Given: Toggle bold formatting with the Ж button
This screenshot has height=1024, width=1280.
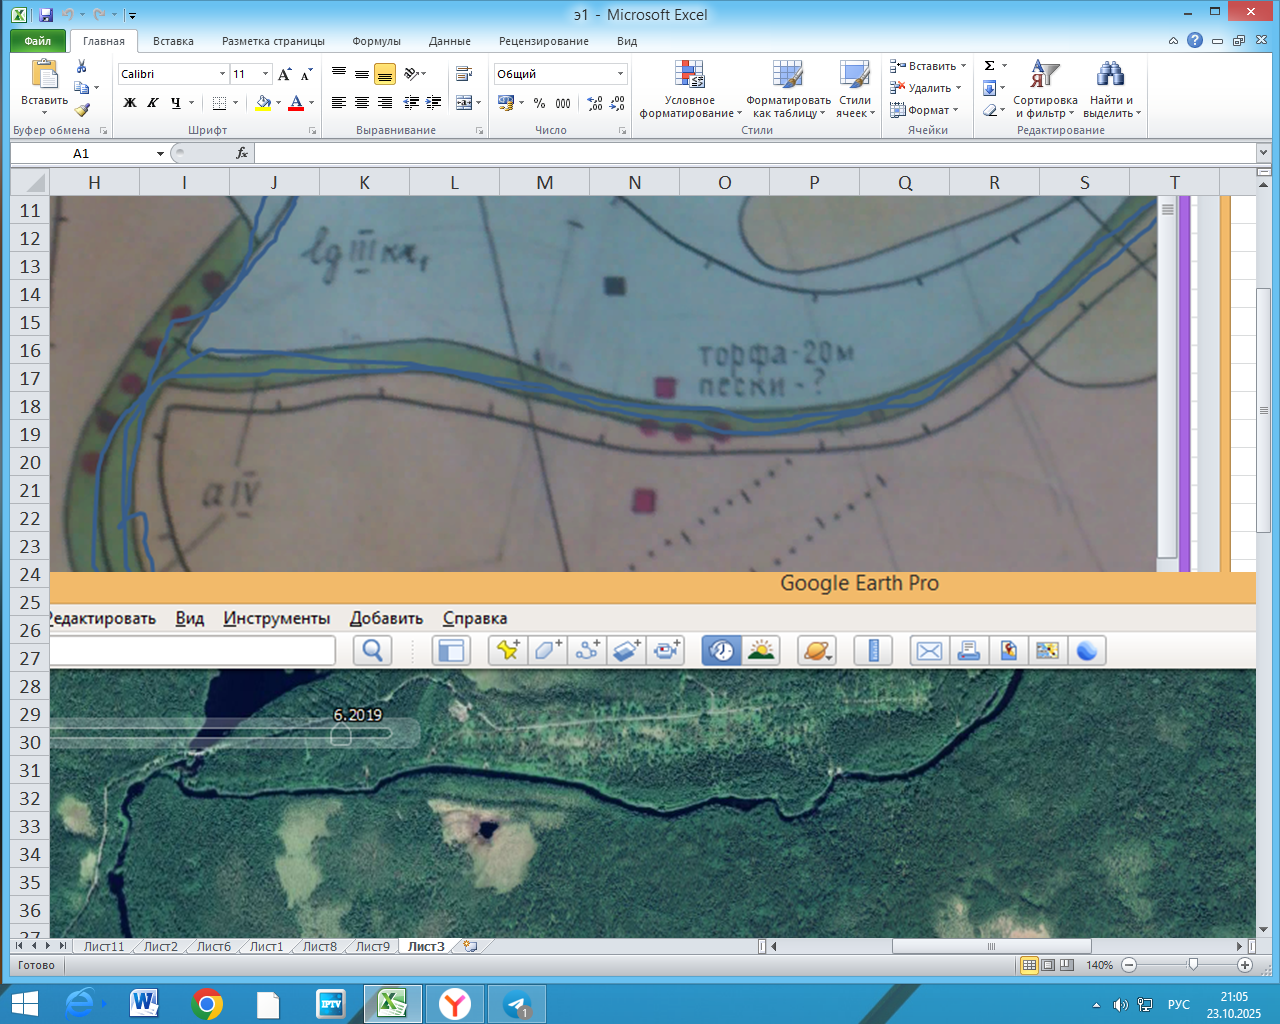Looking at the screenshot, I should (130, 103).
